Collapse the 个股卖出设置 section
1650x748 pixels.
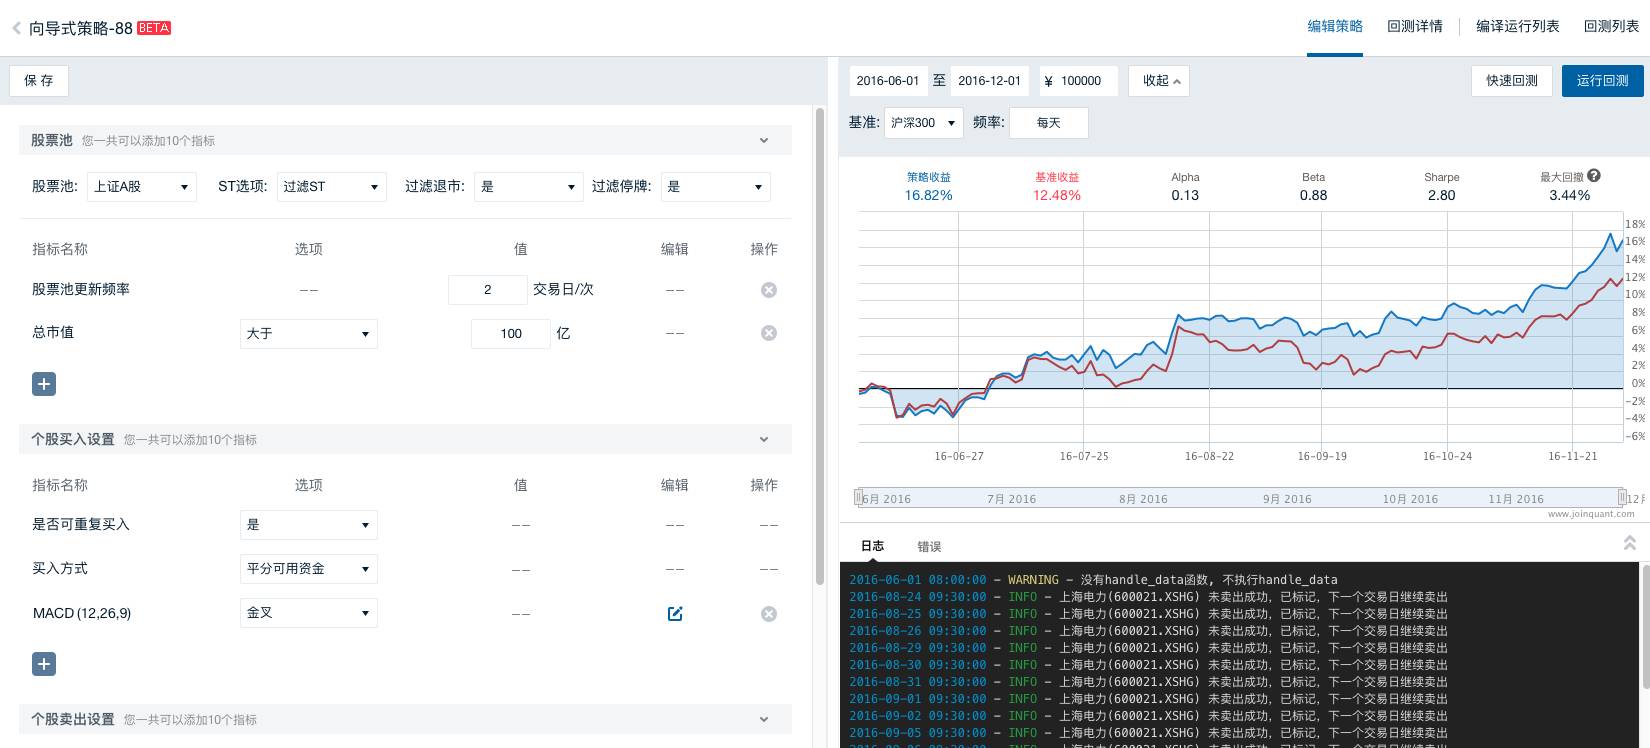coord(764,719)
